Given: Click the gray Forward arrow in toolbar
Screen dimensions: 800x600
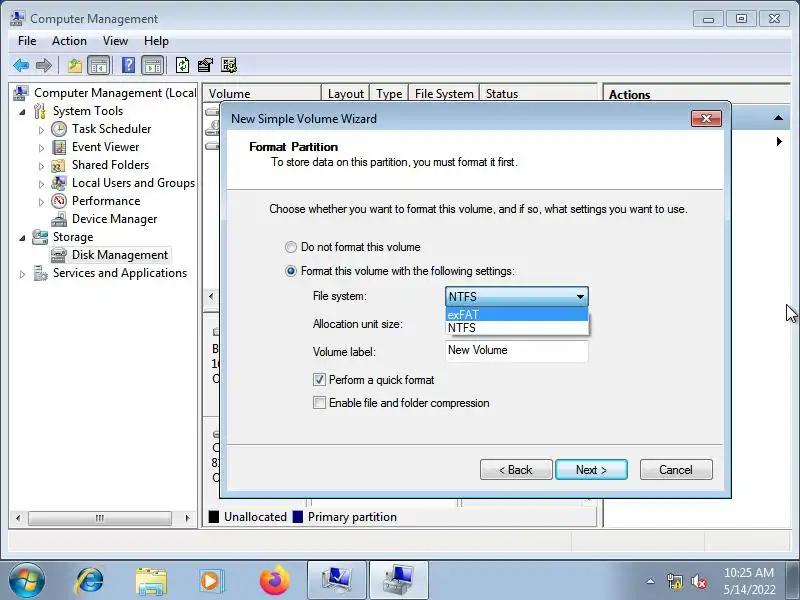Looking at the screenshot, I should (44, 65).
